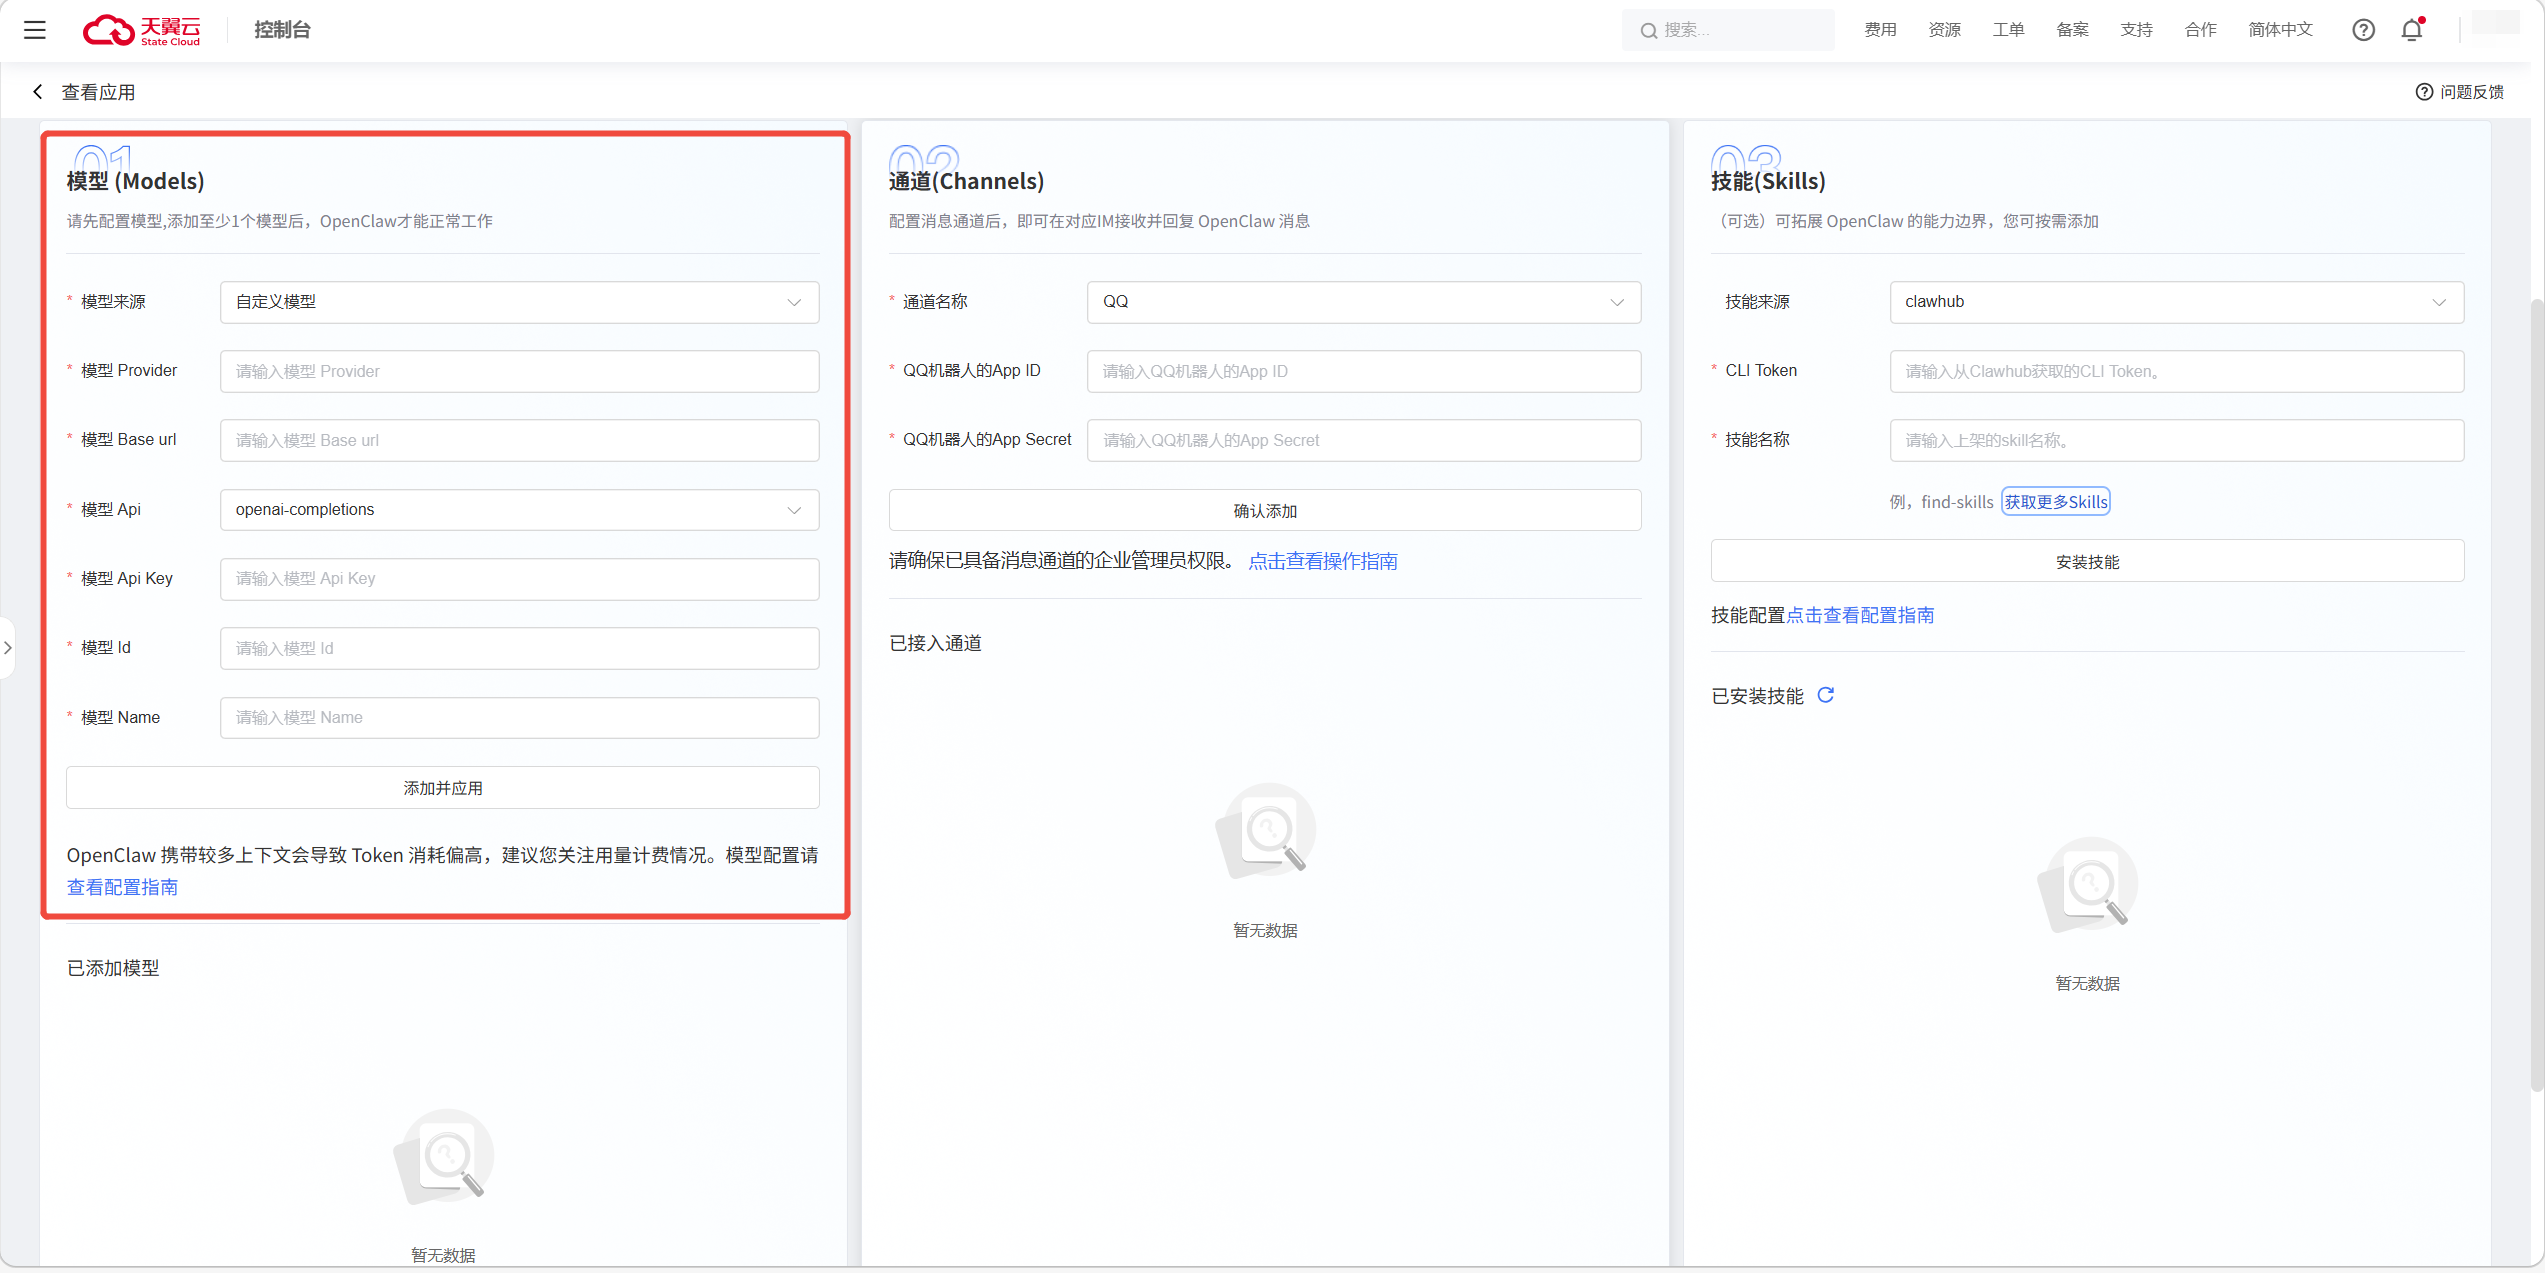
Task: Click the State Cloud logo
Action: click(x=142, y=30)
